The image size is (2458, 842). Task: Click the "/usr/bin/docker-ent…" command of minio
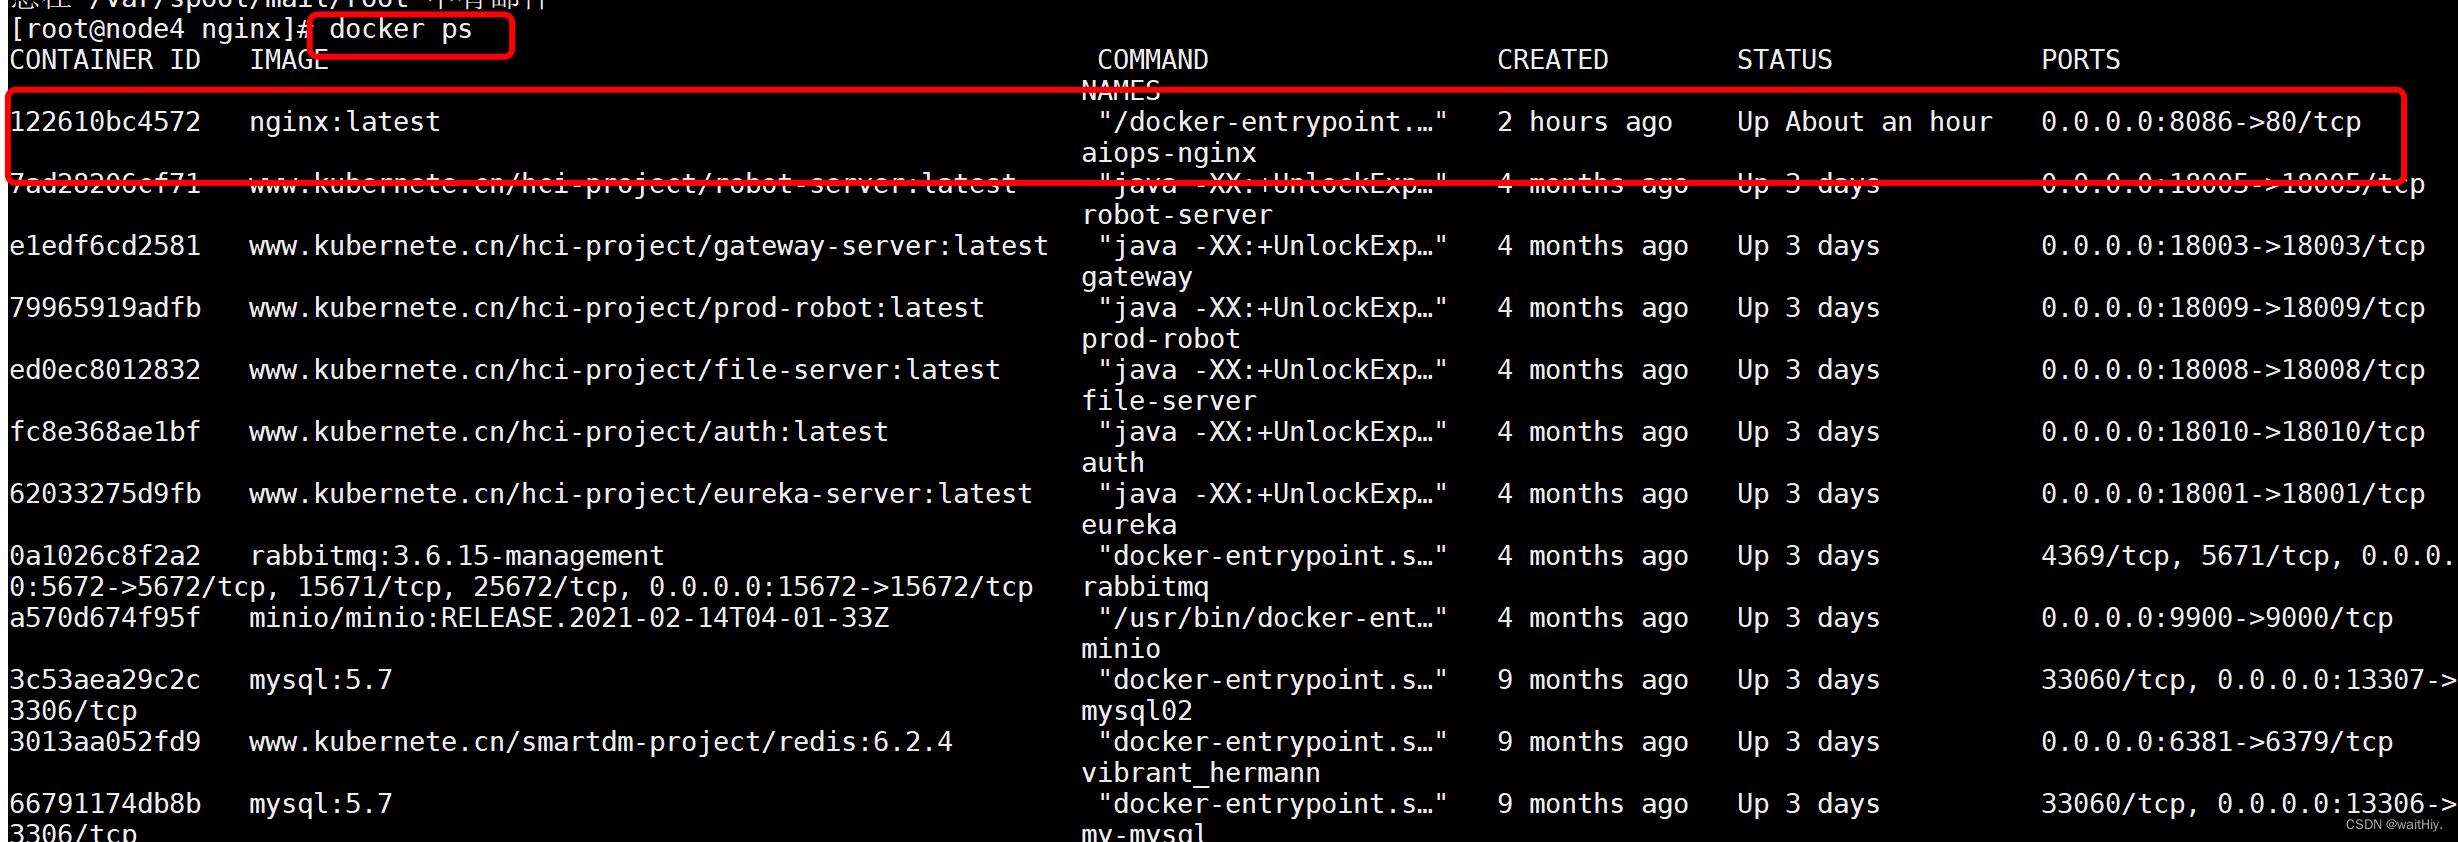tap(1272, 618)
